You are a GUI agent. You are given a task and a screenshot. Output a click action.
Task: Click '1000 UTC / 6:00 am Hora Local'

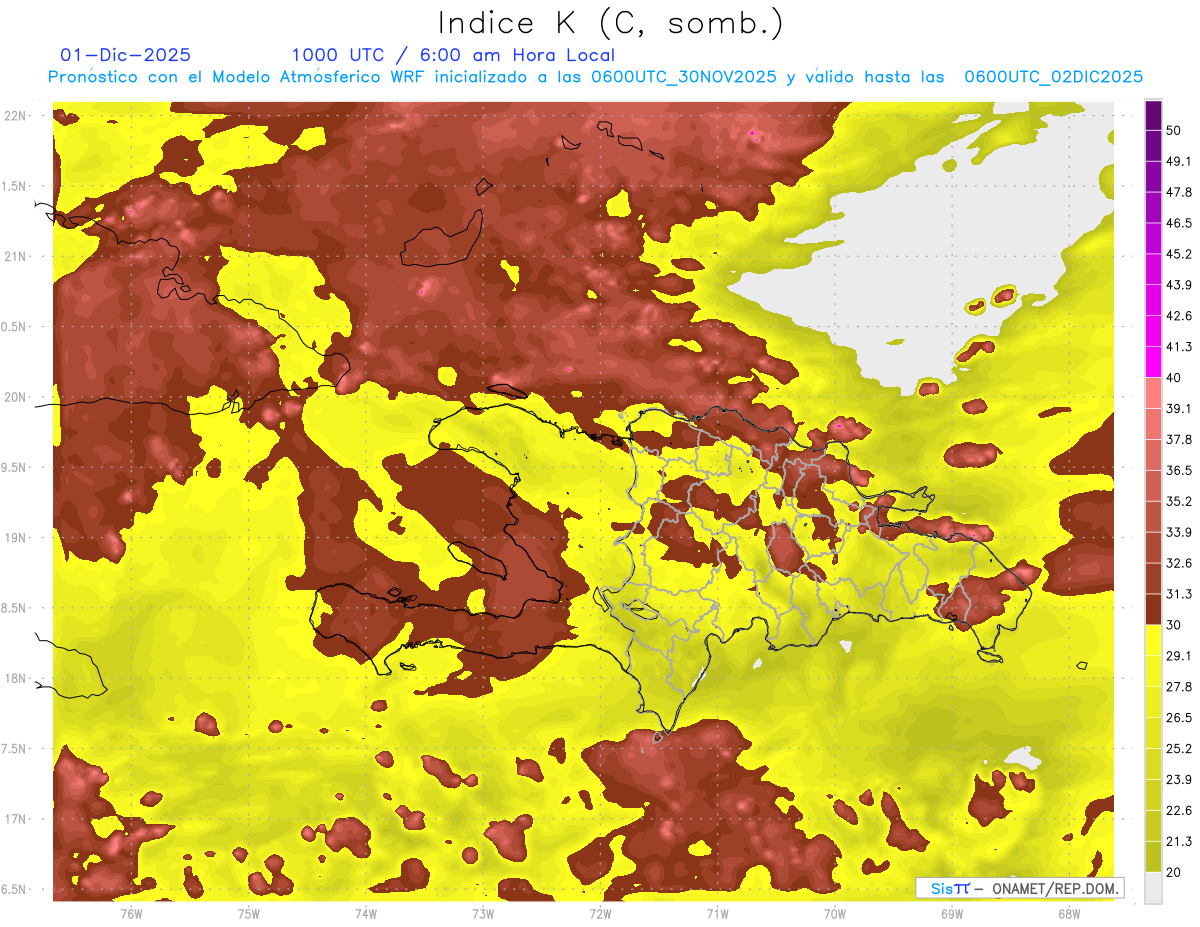[x=453, y=55]
